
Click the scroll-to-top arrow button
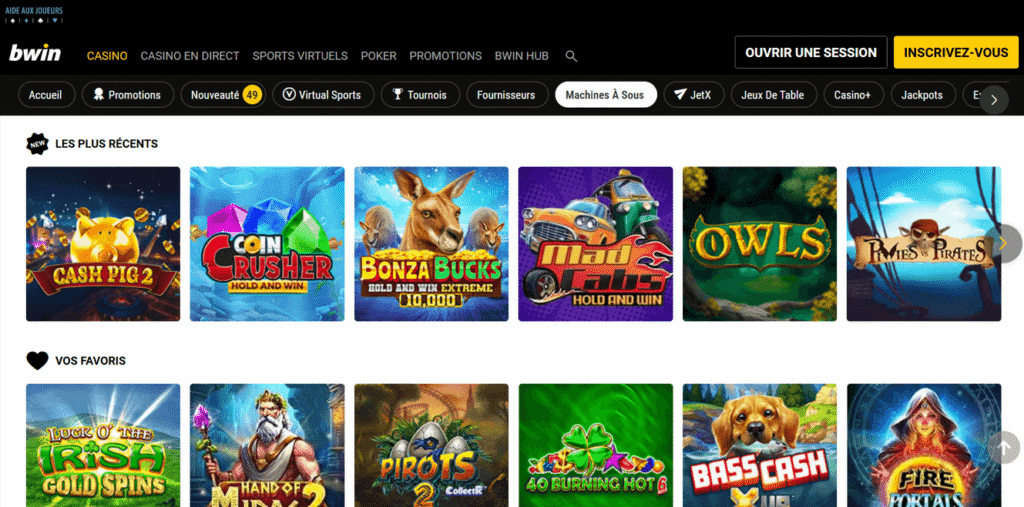[1003, 447]
